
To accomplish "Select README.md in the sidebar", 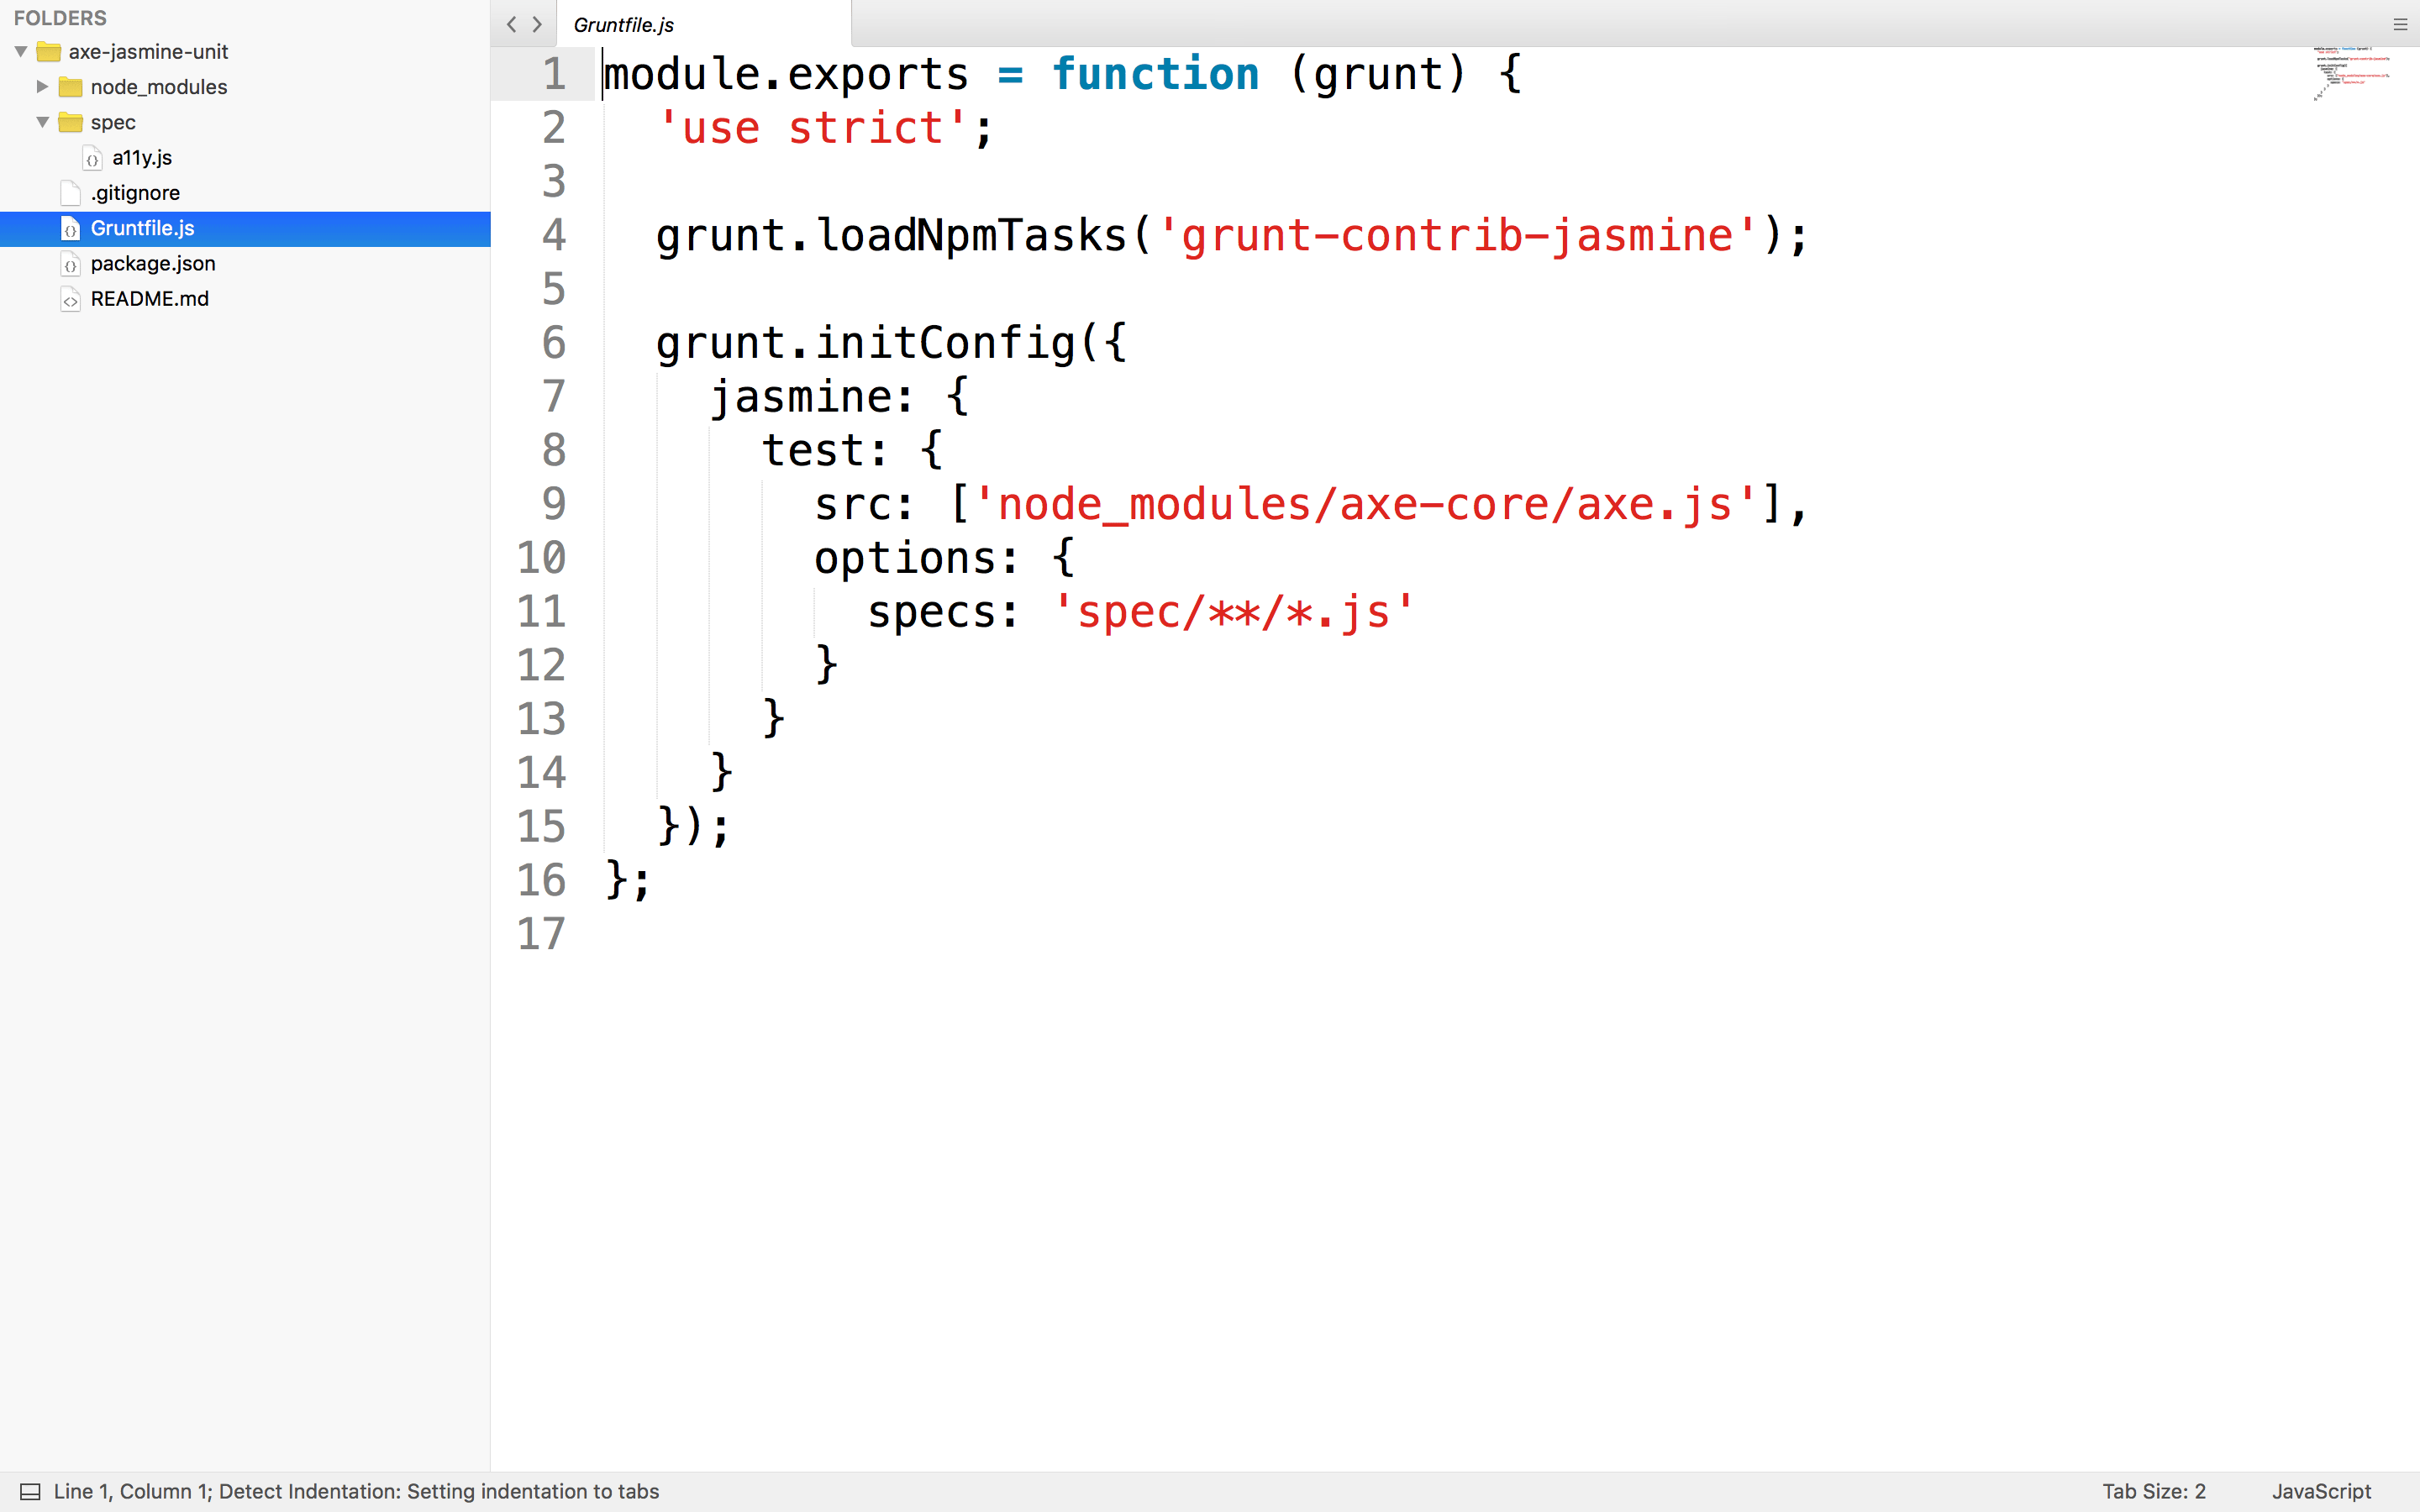I will [148, 299].
